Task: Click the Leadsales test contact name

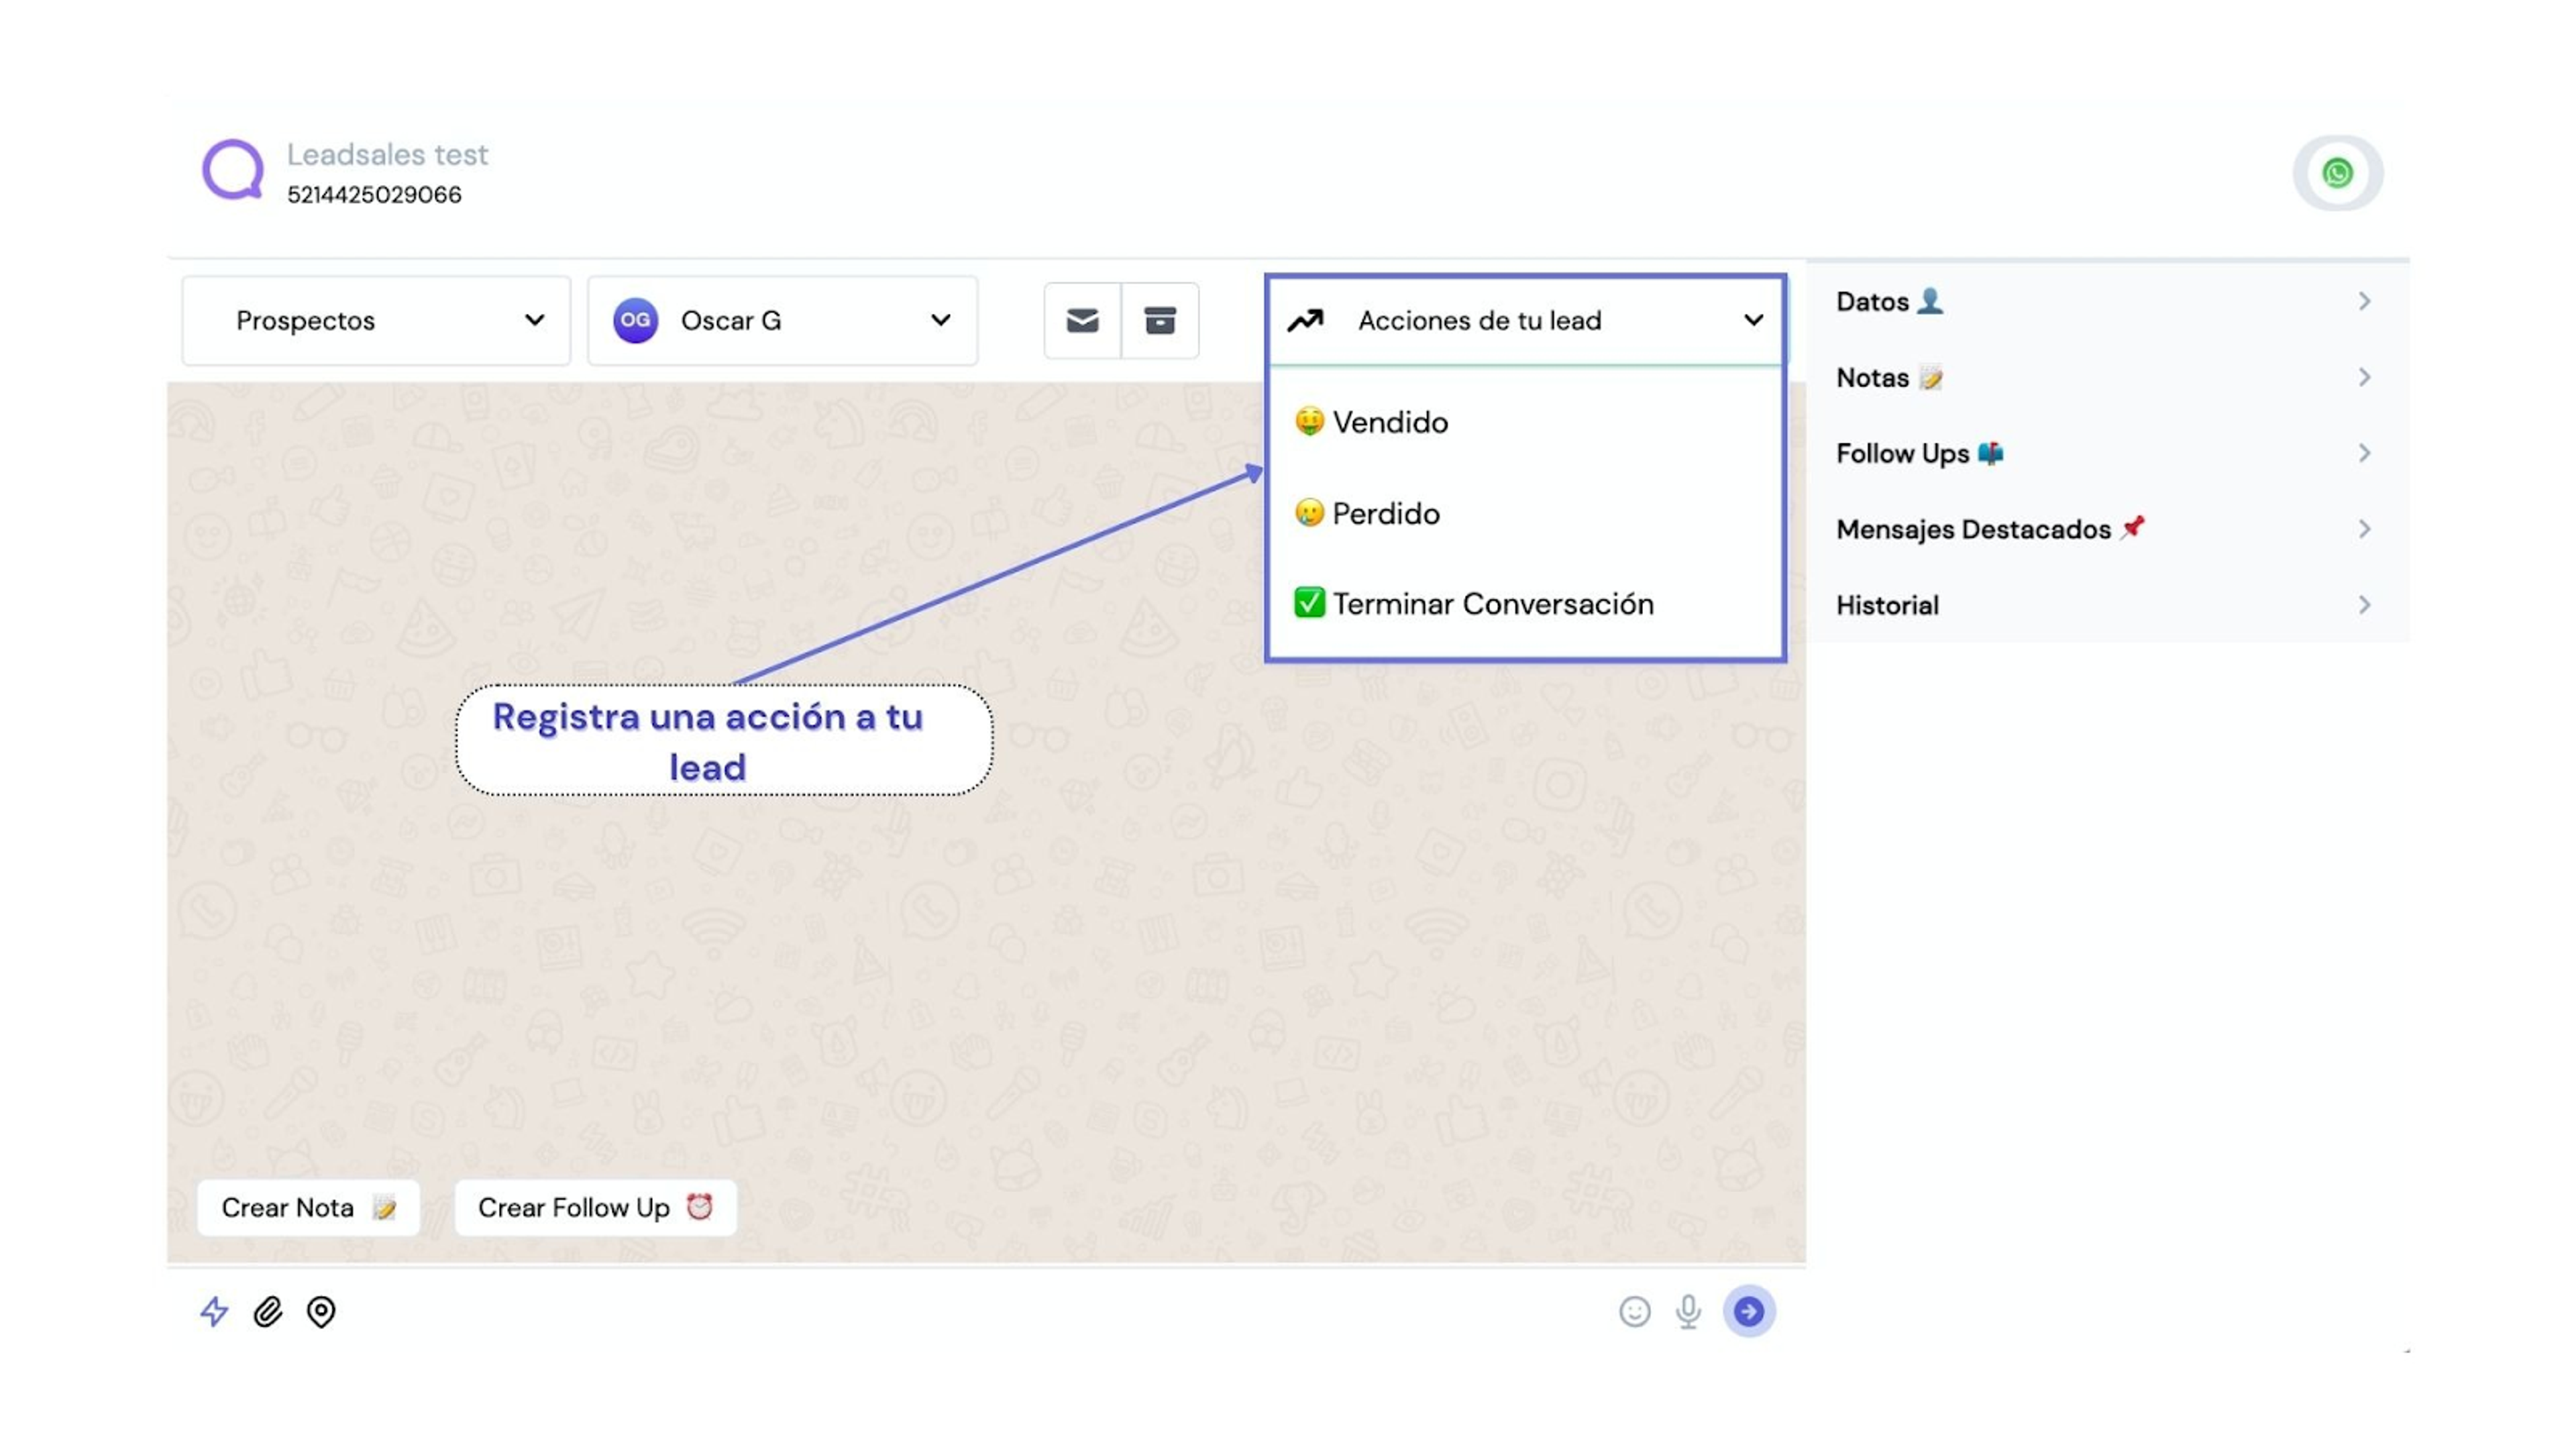Action: tap(387, 155)
